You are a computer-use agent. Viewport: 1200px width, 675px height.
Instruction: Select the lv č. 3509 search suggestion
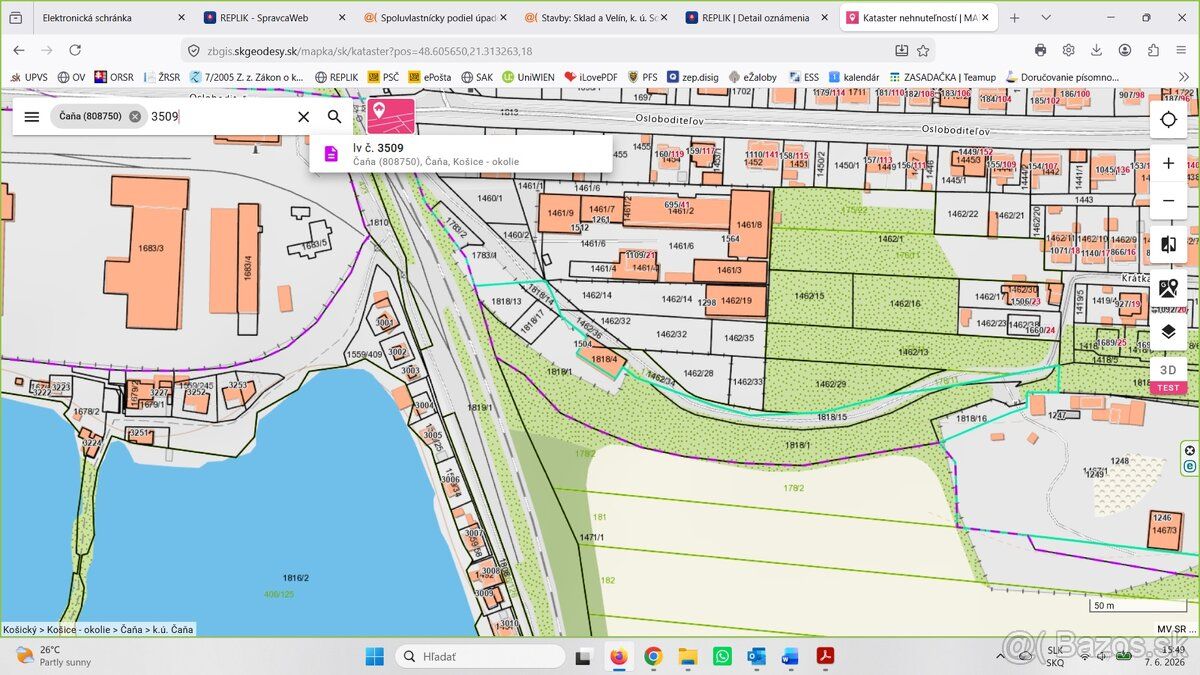461,154
